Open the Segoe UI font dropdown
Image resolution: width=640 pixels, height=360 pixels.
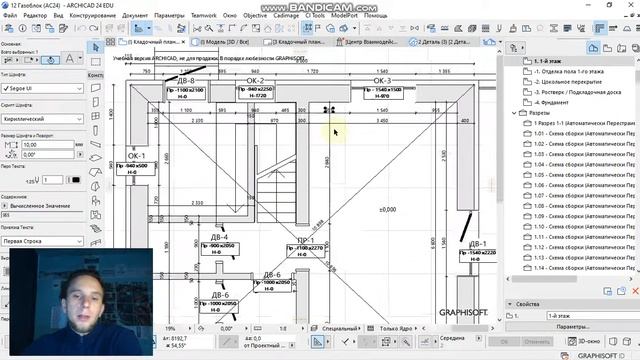42,88
